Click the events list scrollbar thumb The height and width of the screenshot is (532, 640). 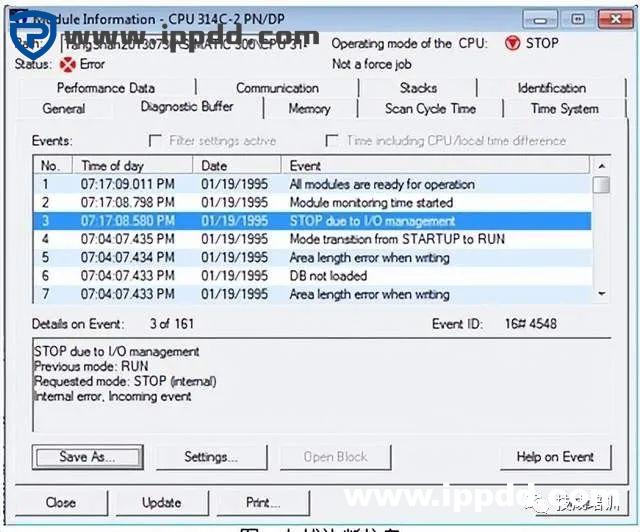pos(602,185)
